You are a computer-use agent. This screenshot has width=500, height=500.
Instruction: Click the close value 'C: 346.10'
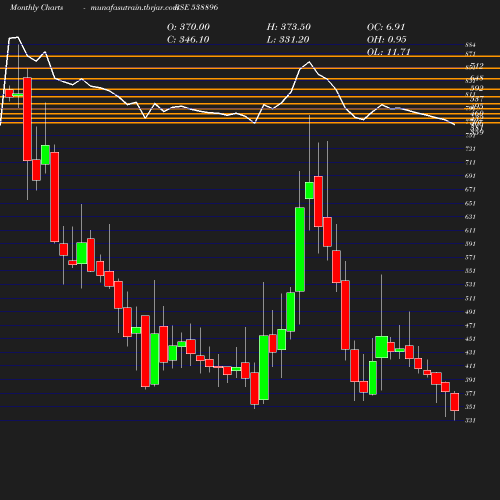click(188, 40)
